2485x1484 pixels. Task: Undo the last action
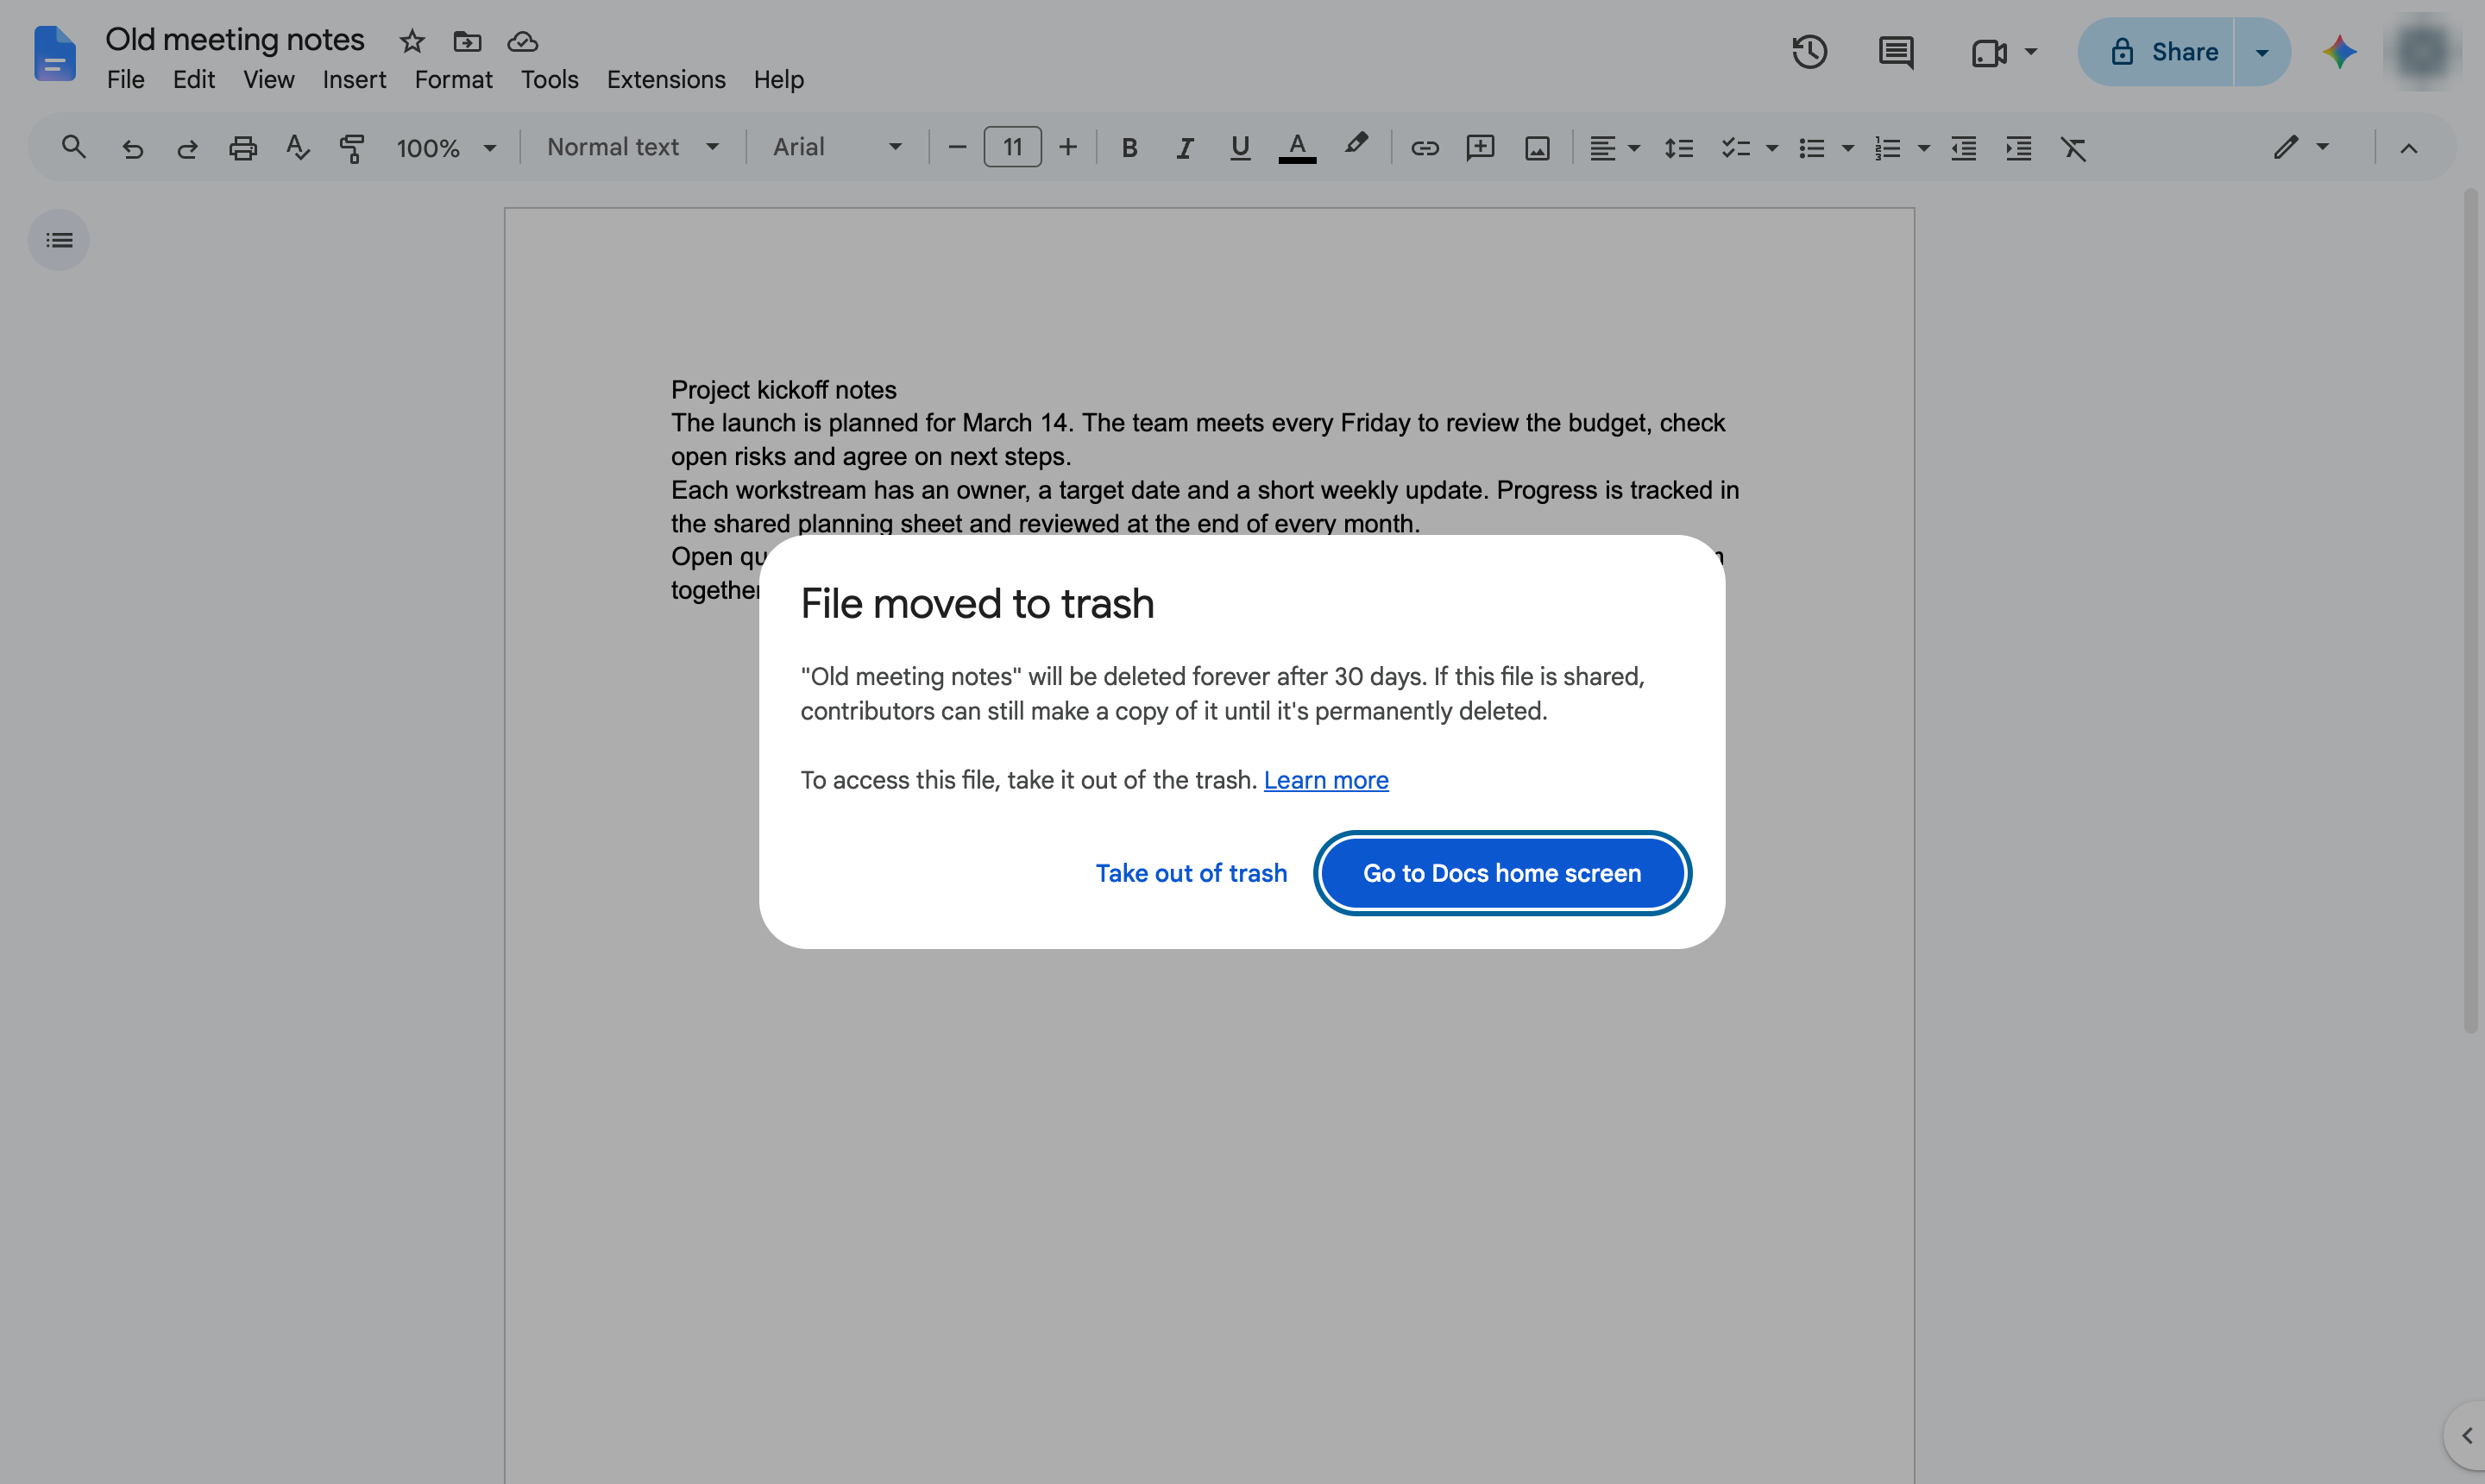click(132, 148)
